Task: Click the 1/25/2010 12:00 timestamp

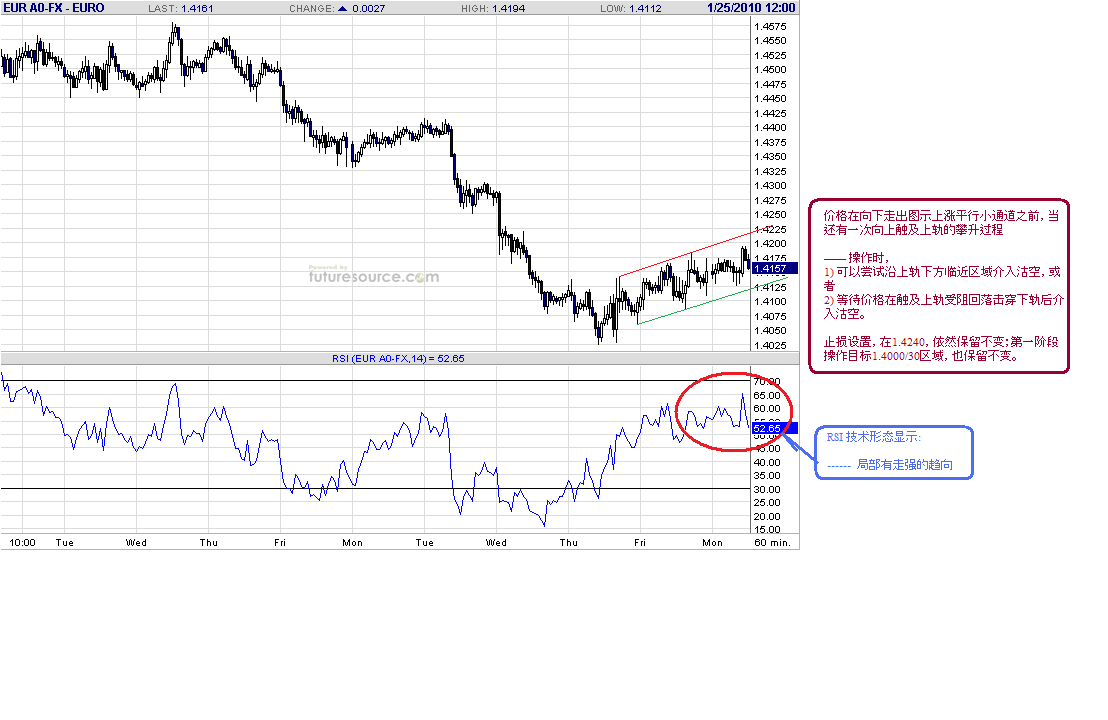Action: [x=751, y=8]
